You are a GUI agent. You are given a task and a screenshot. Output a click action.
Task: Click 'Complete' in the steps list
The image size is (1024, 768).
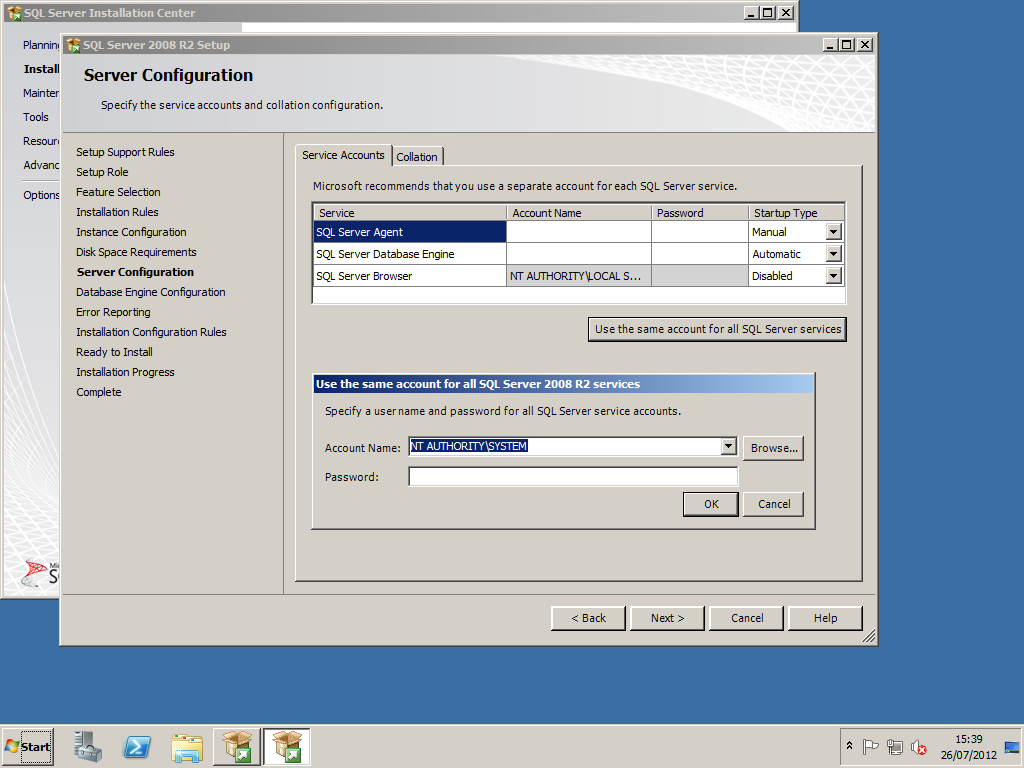pyautogui.click(x=99, y=392)
